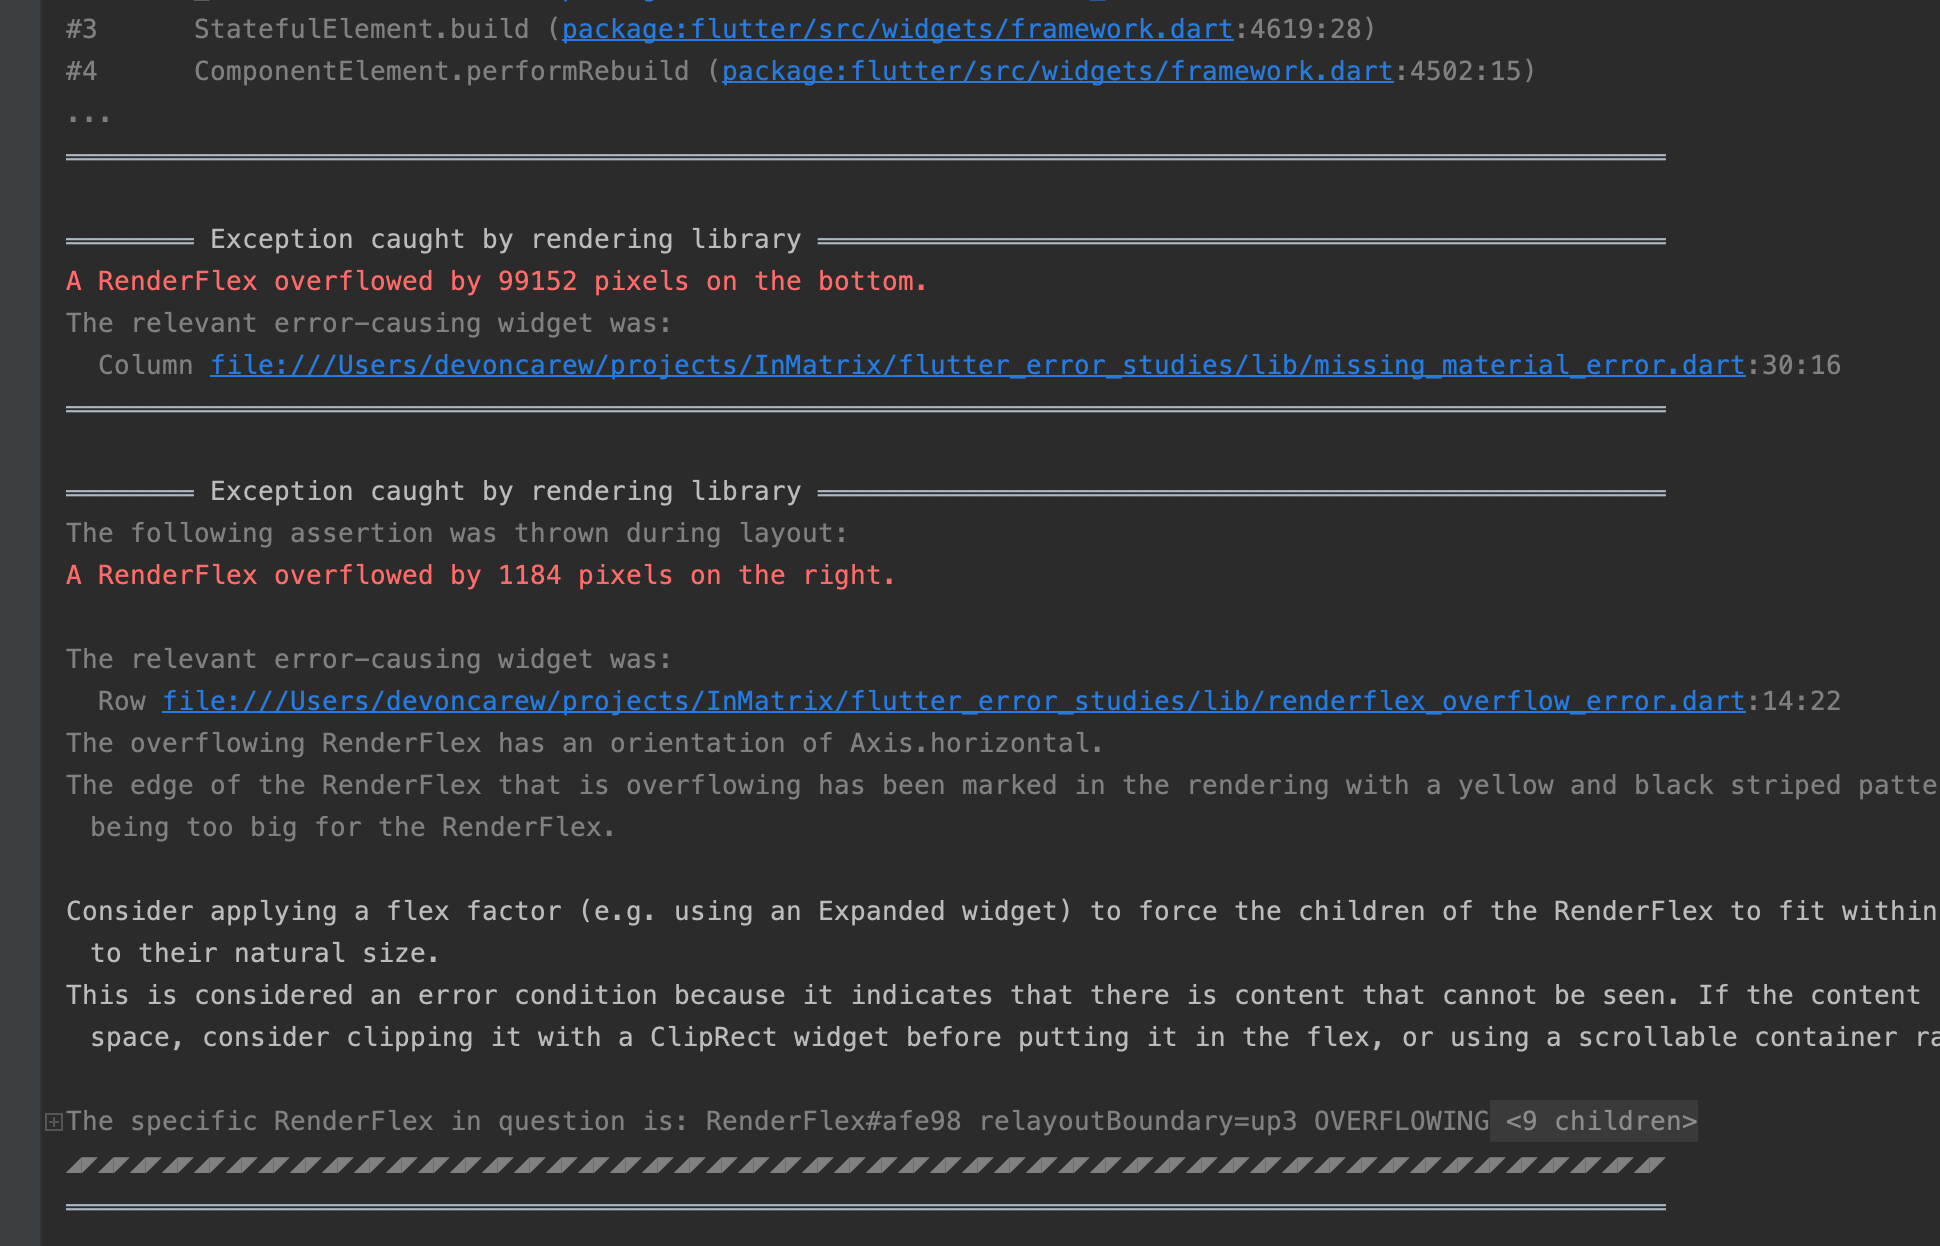Open framework.dart link on ComponentElement.performRebuild line

(x=1056, y=72)
